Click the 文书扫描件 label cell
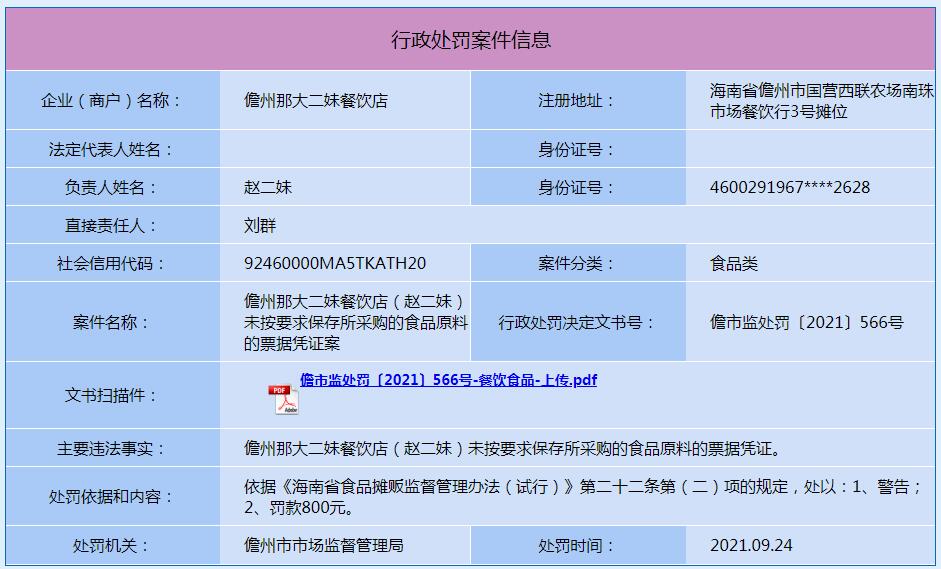 tap(112, 396)
